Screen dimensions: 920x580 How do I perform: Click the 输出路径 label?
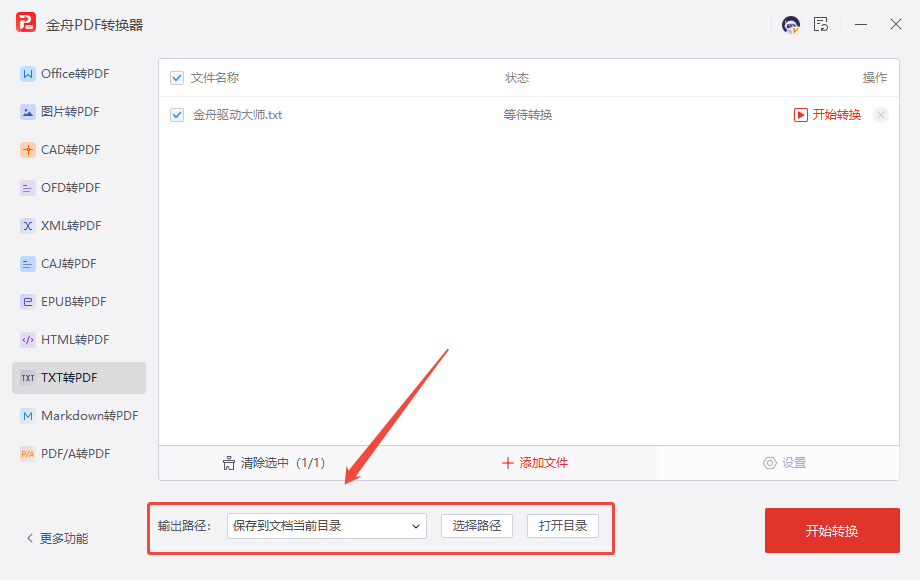[x=184, y=526]
